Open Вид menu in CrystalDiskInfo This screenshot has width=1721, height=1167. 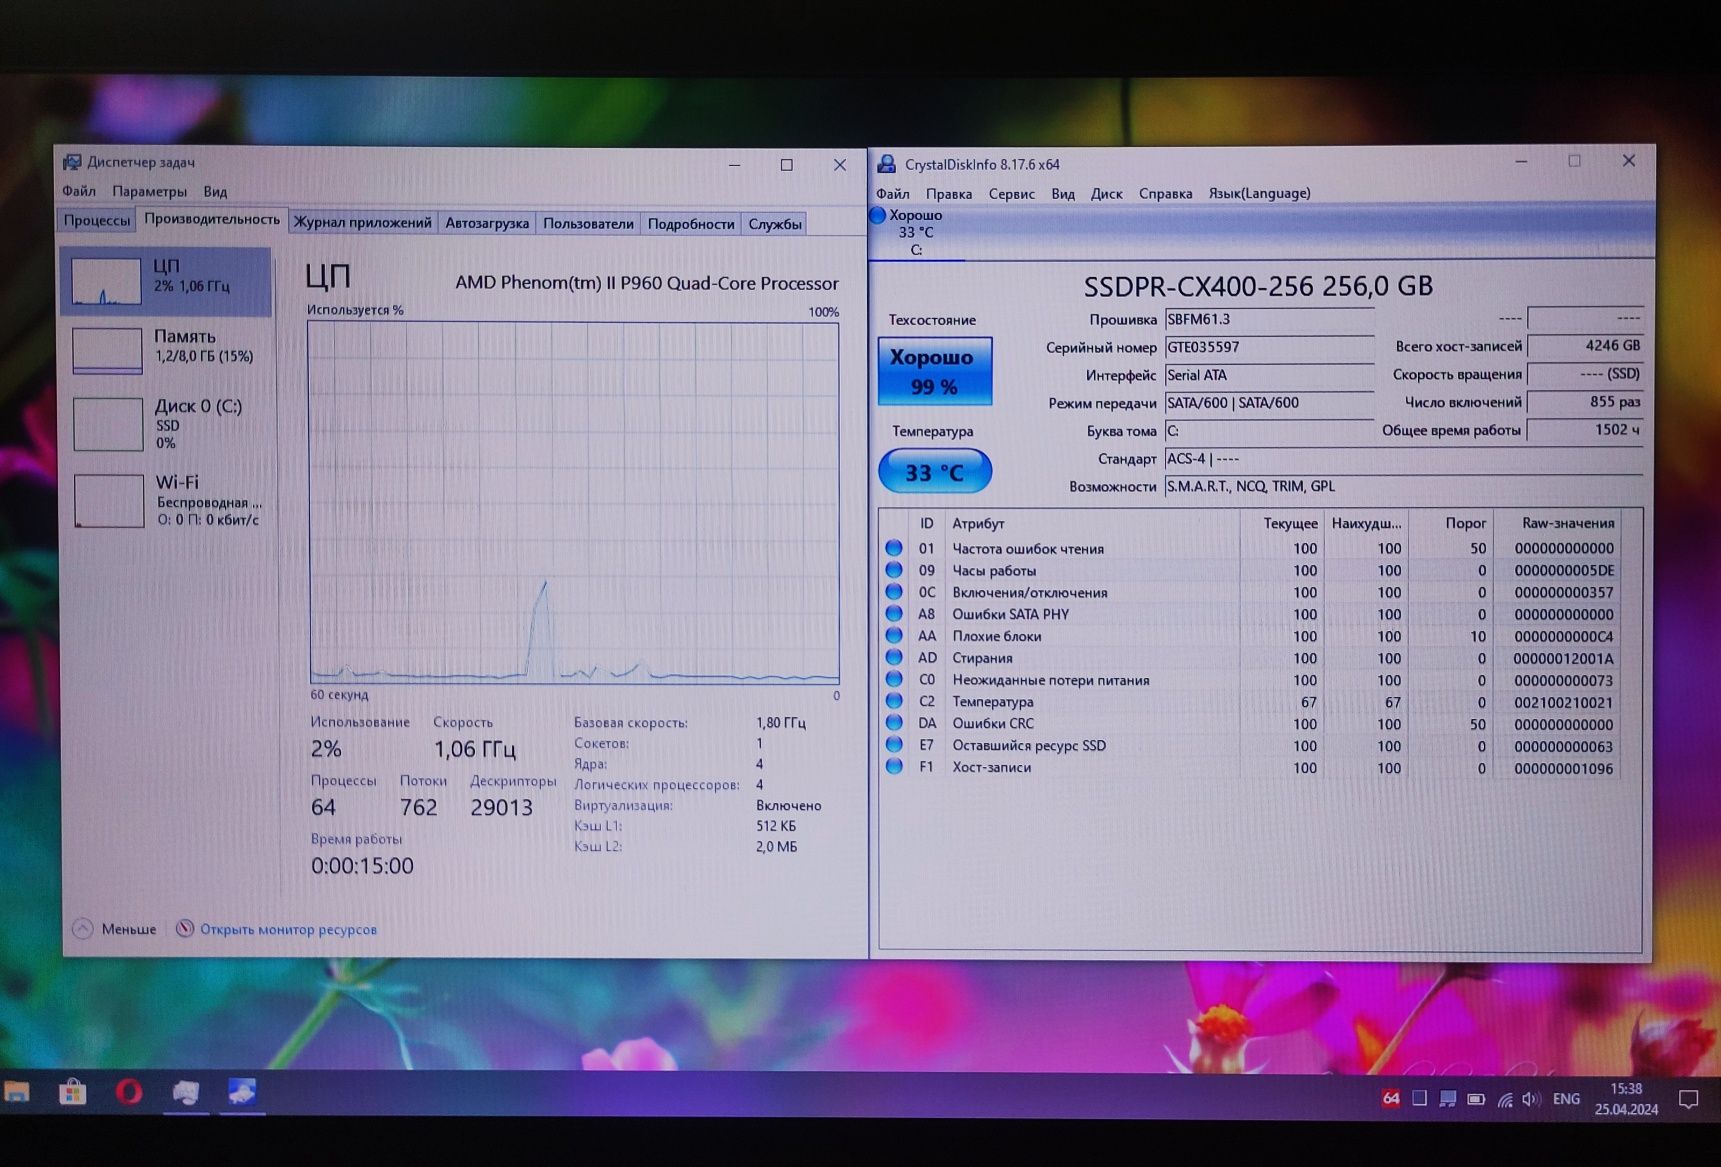coord(1063,193)
